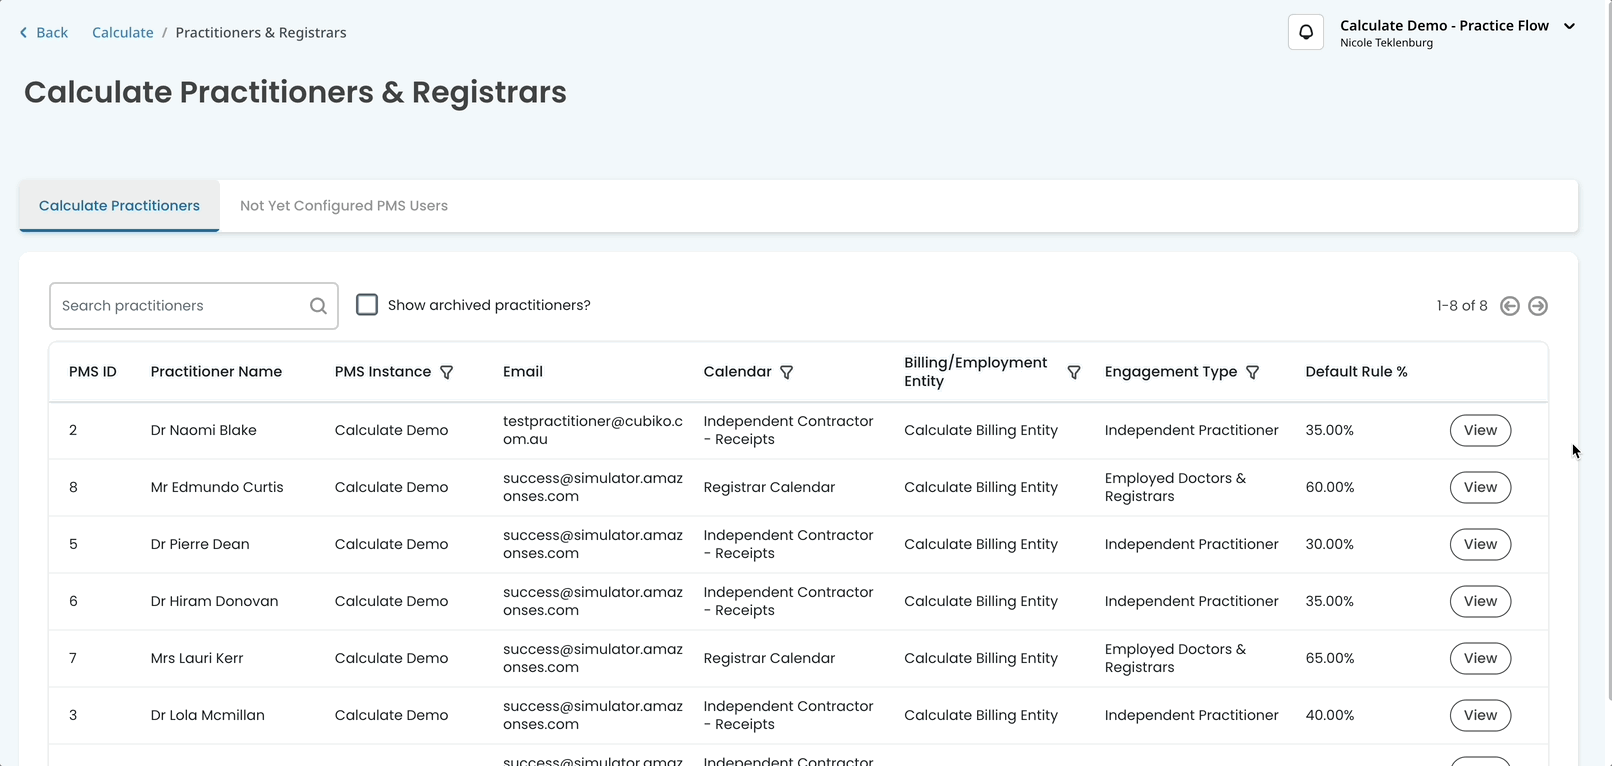1612x766 pixels.
Task: Open the Calendar column filter
Action: point(787,372)
